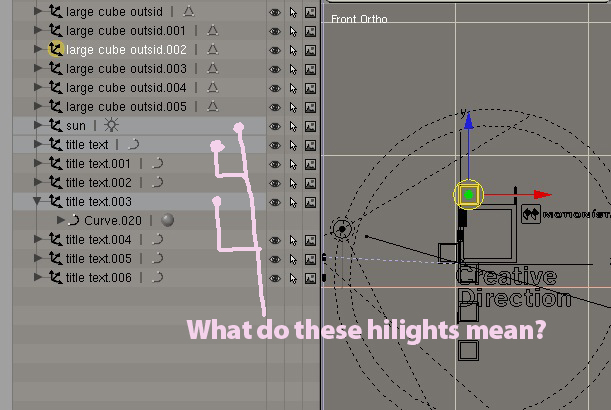
Task: Click mesh data icon of large cube outsid
Action: (189, 11)
